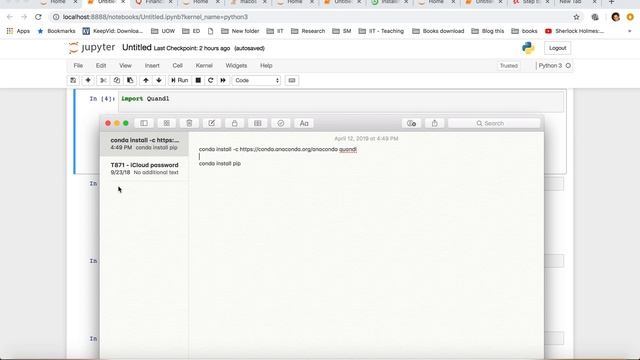Show more bookmarks overflow chevron

coord(629,31)
